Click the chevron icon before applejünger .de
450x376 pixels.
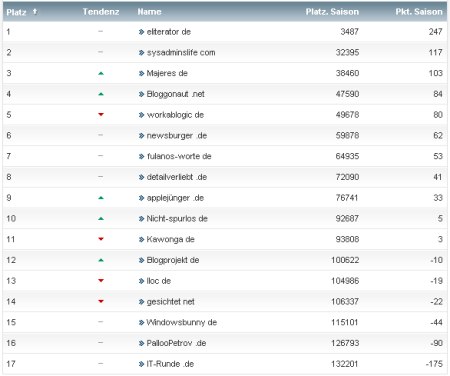tap(141, 198)
